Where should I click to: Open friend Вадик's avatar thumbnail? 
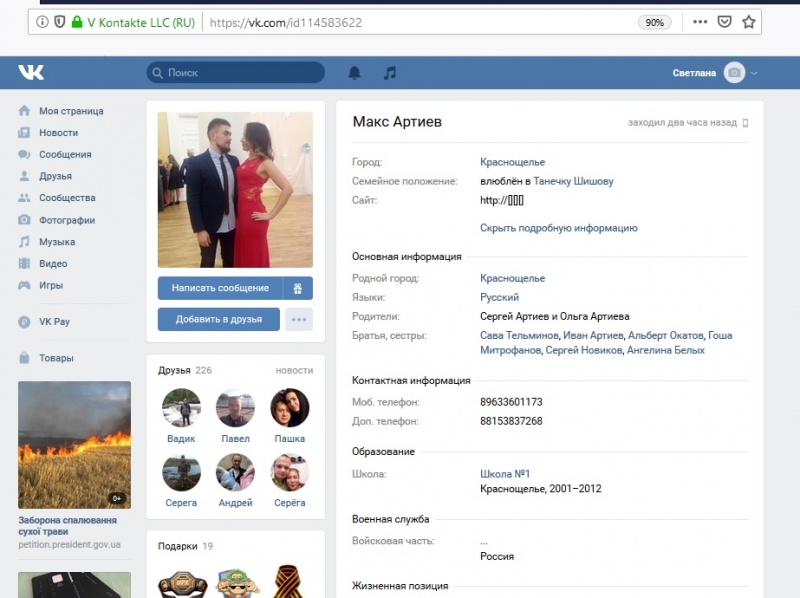(x=181, y=408)
